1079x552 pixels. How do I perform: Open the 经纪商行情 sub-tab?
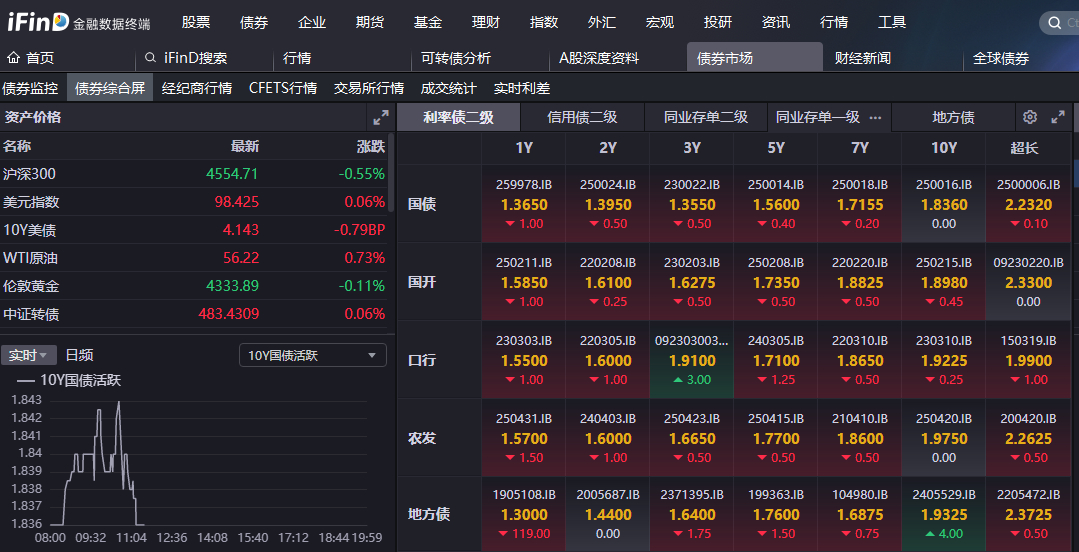pyautogui.click(x=197, y=88)
